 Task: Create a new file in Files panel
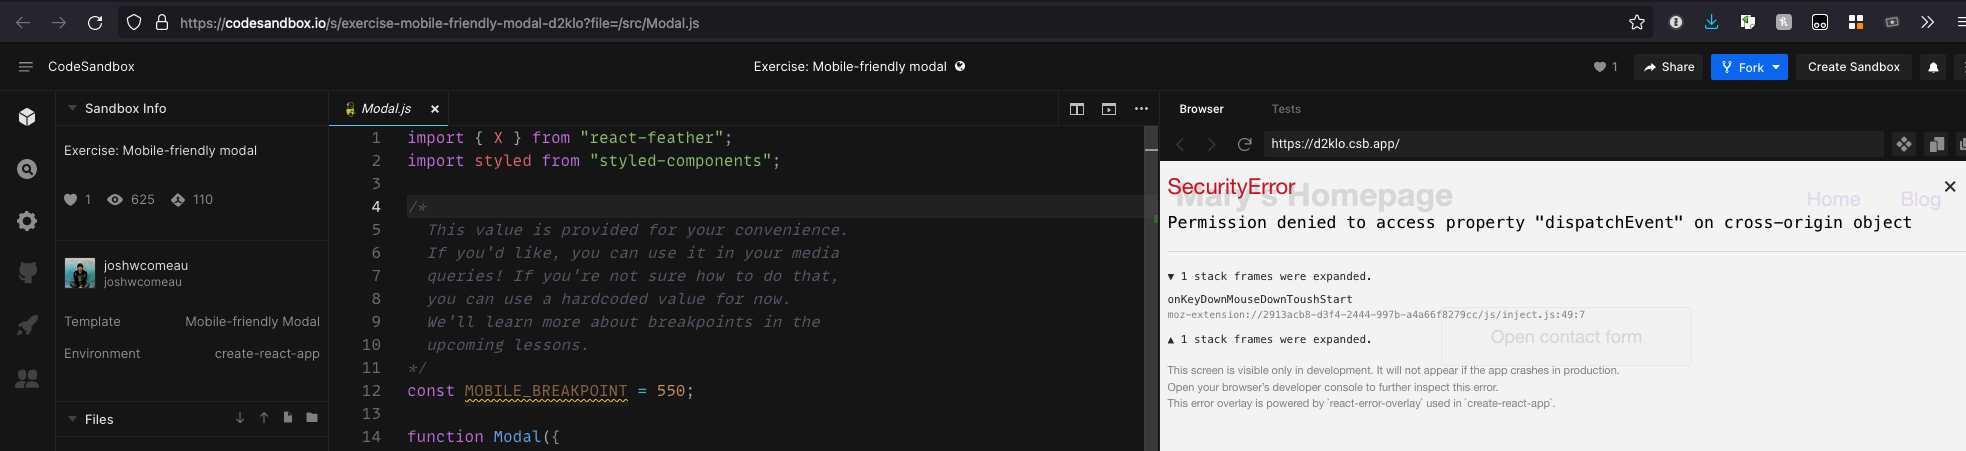[x=288, y=418]
